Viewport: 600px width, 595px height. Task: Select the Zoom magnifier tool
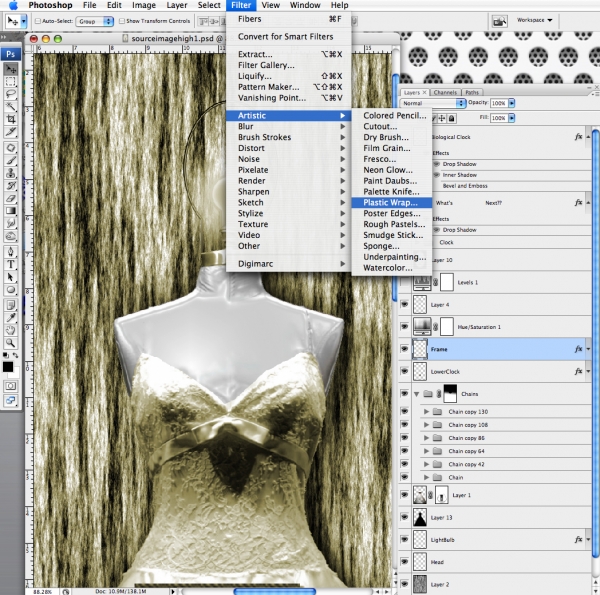[x=11, y=343]
